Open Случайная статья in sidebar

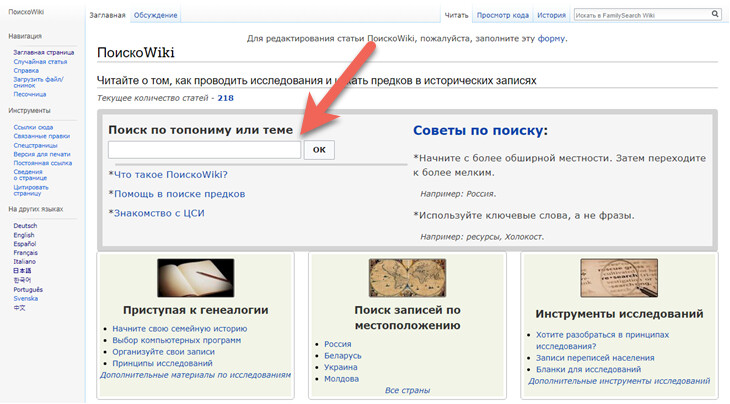pyautogui.click(x=40, y=61)
